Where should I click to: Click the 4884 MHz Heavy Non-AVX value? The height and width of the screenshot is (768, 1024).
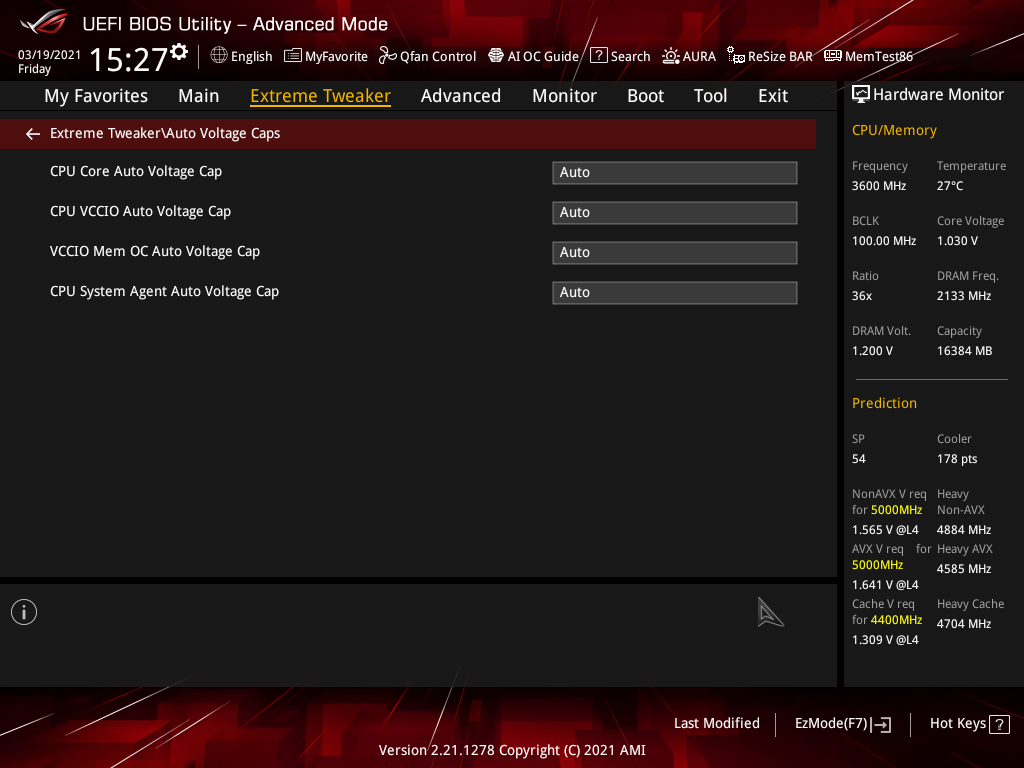point(964,530)
